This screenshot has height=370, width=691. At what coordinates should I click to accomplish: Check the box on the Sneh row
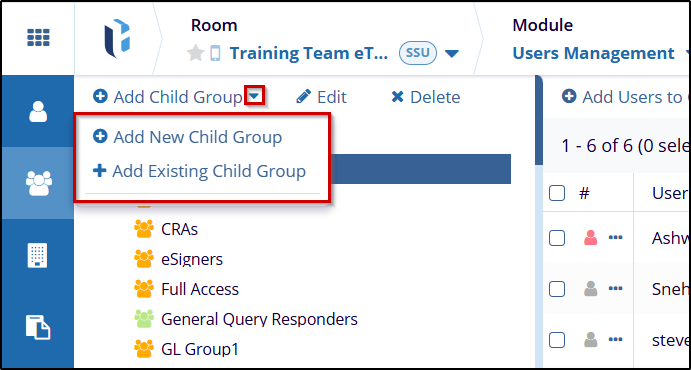point(557,289)
